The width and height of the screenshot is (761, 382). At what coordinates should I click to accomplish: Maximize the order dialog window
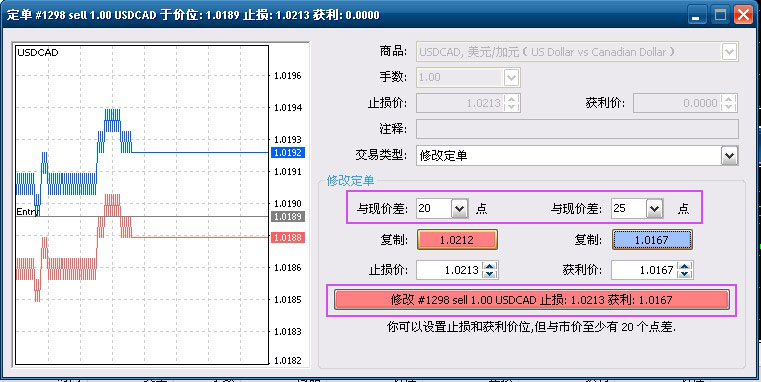pos(720,15)
